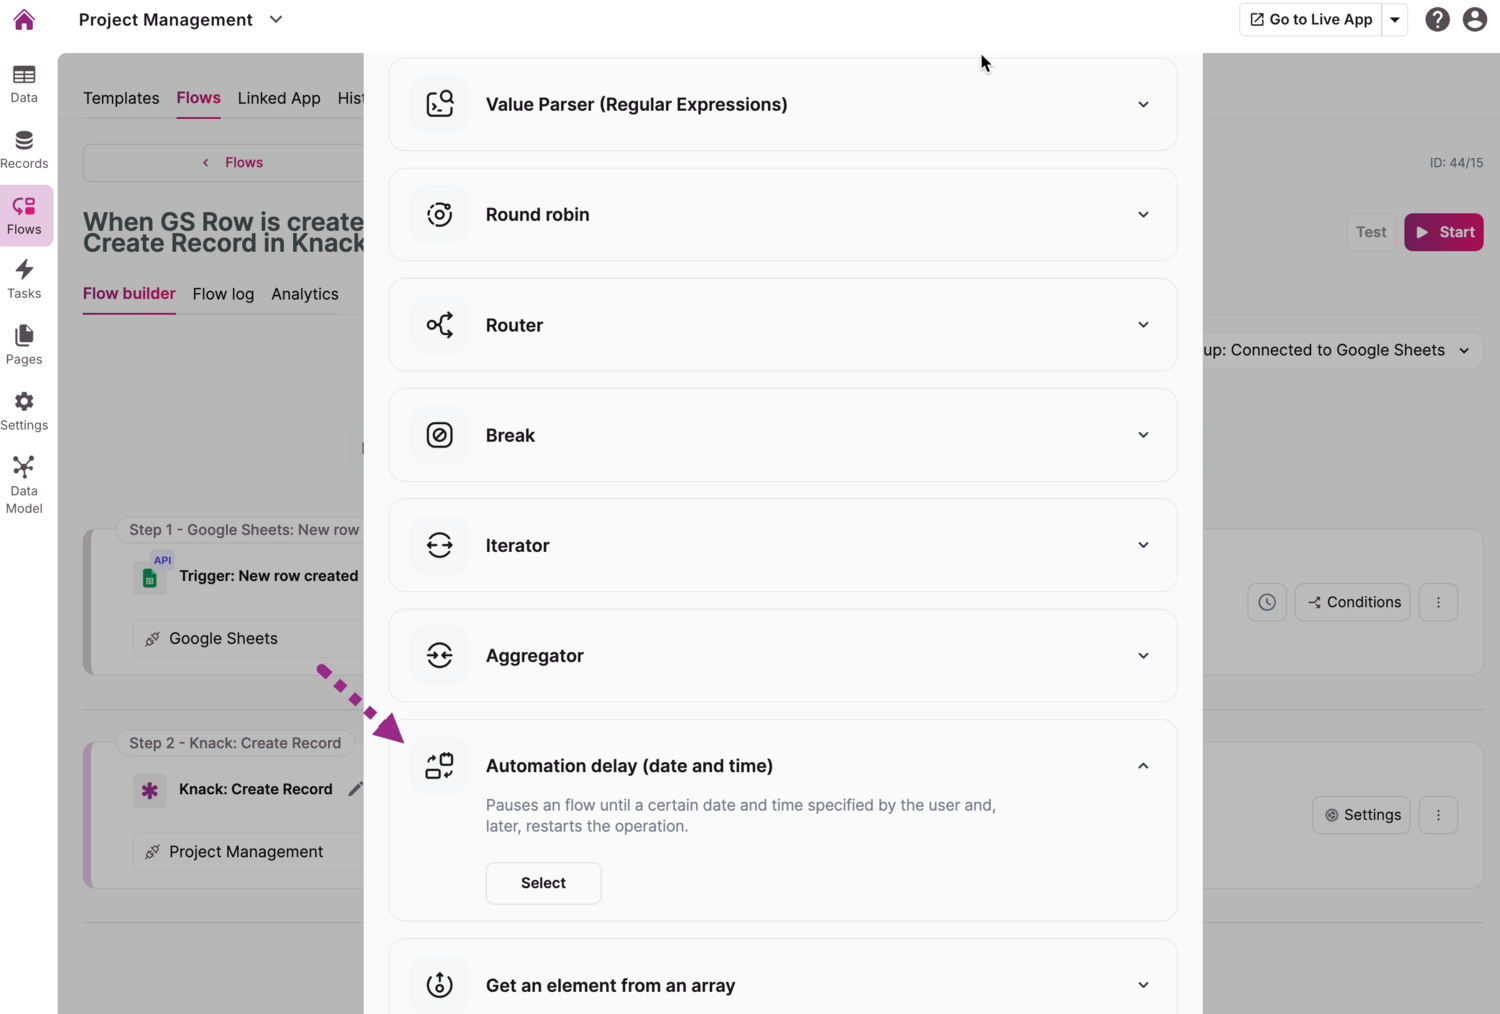Image resolution: width=1500 pixels, height=1014 pixels.
Task: Click the clock schedule icon on Step 1
Action: pos(1267,602)
